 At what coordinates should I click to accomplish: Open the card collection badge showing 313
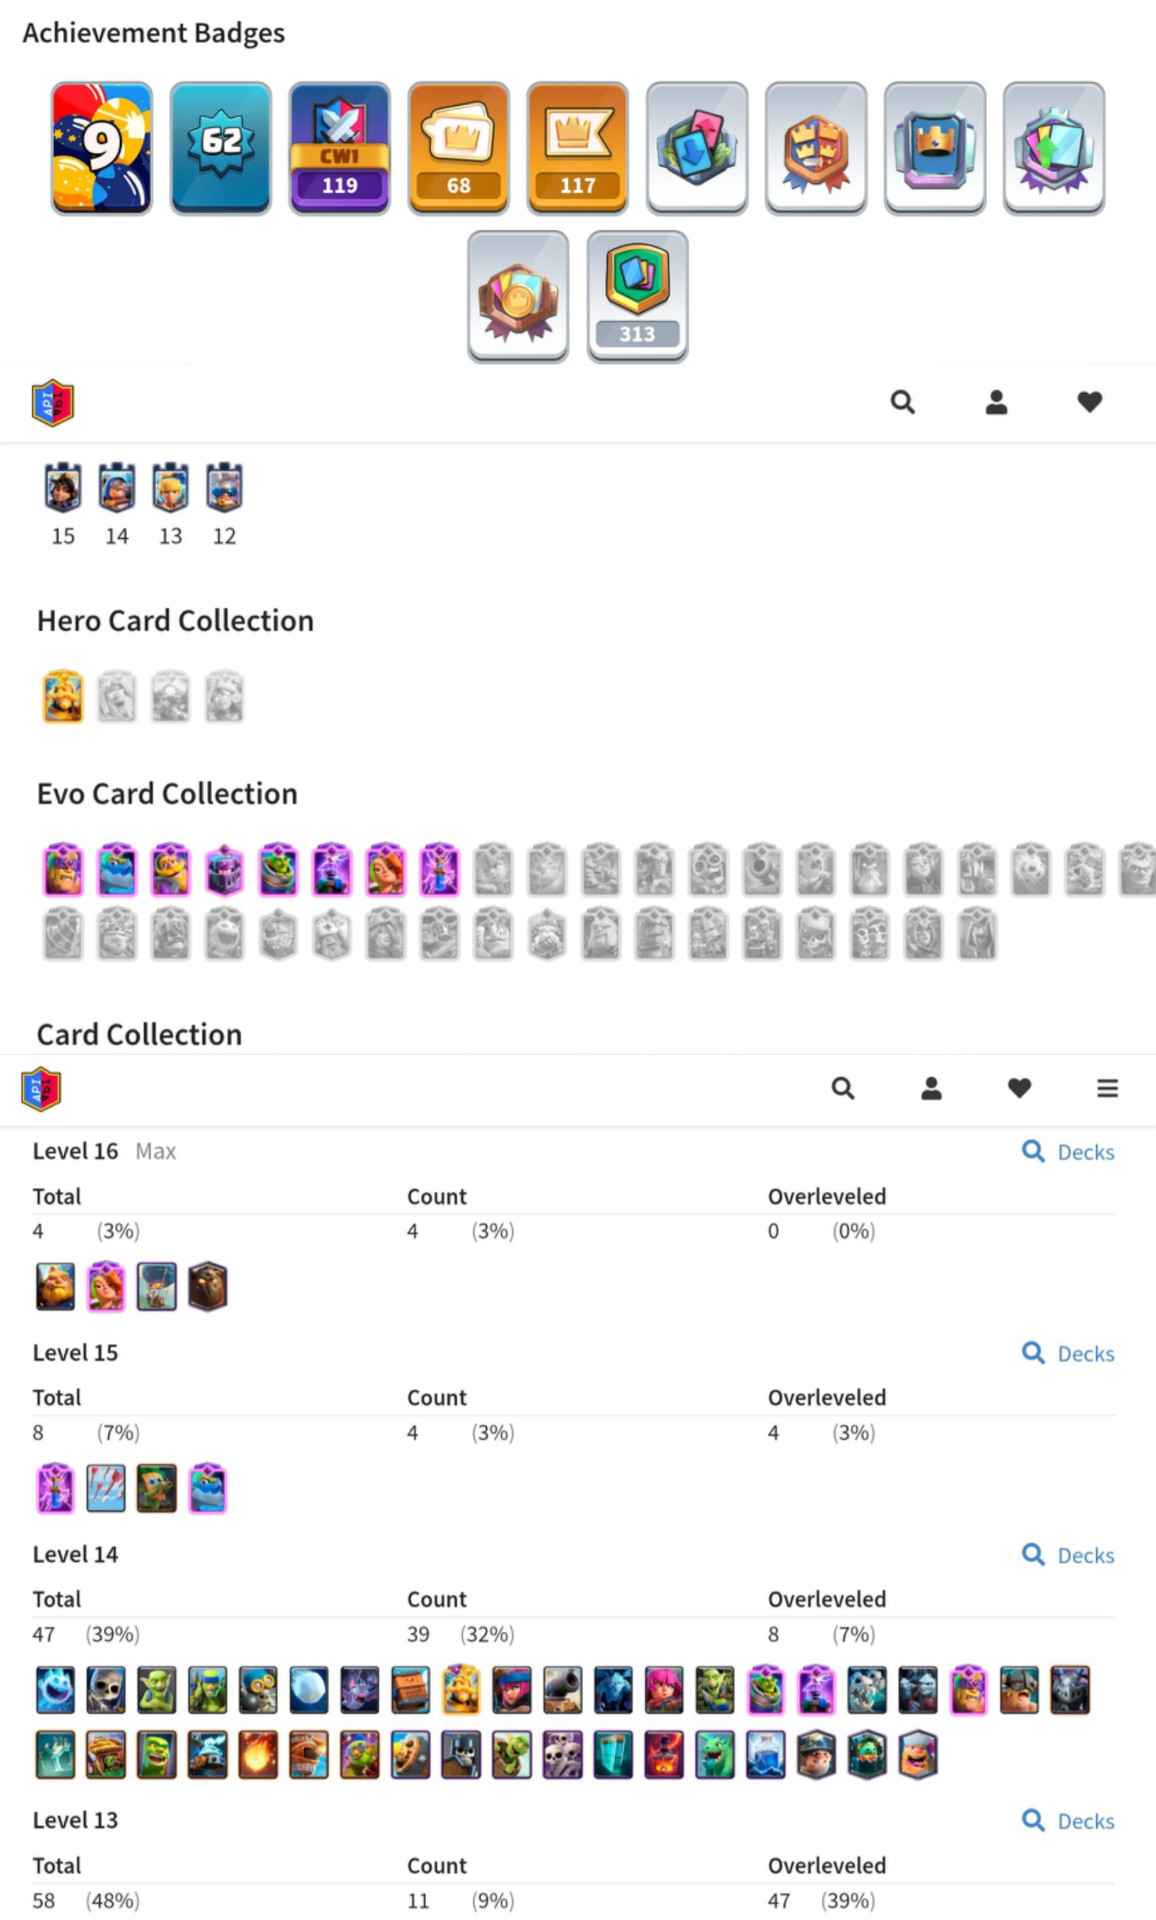pyautogui.click(x=637, y=296)
